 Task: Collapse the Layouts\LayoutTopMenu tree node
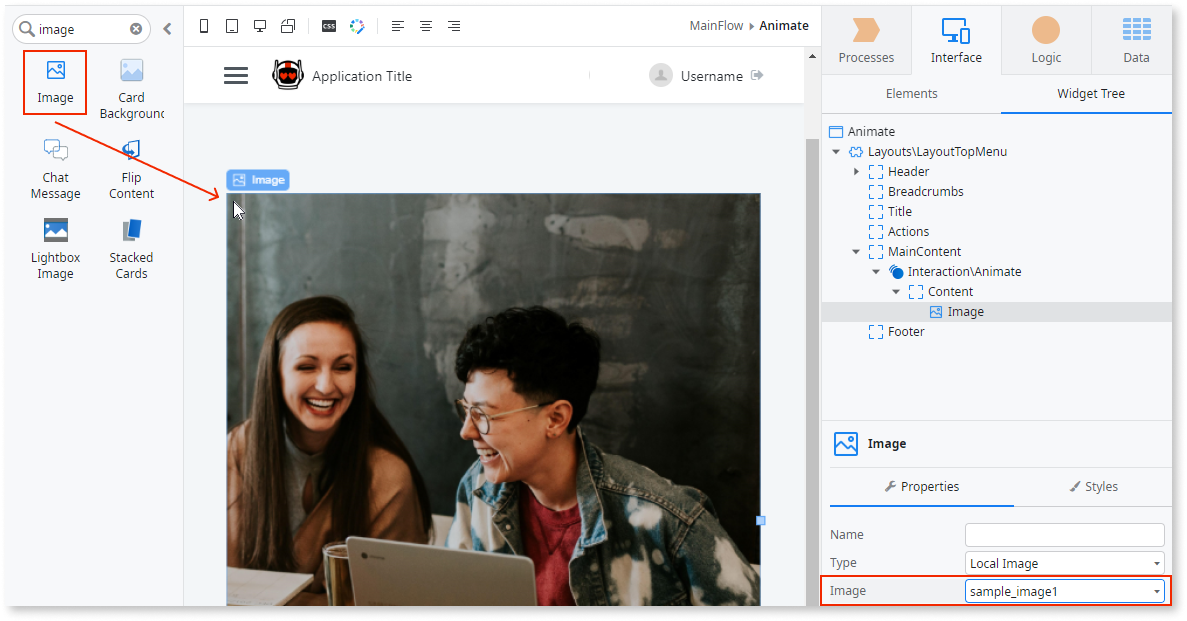coord(836,151)
